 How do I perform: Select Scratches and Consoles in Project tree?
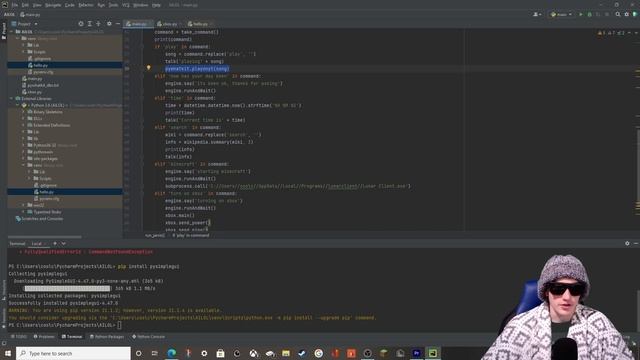[x=39, y=219]
